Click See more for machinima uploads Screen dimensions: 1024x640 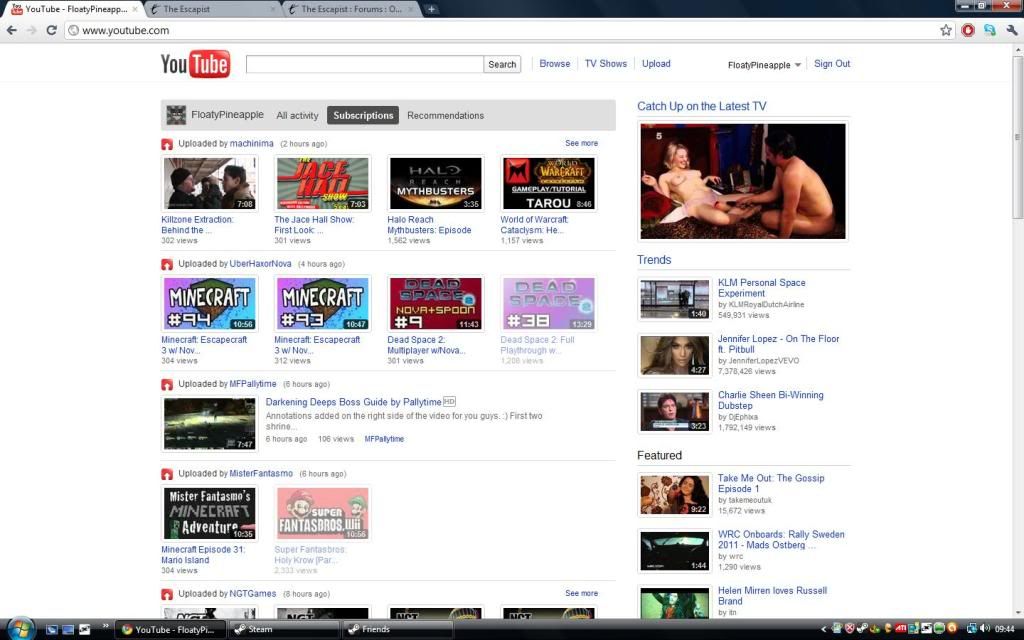point(581,143)
